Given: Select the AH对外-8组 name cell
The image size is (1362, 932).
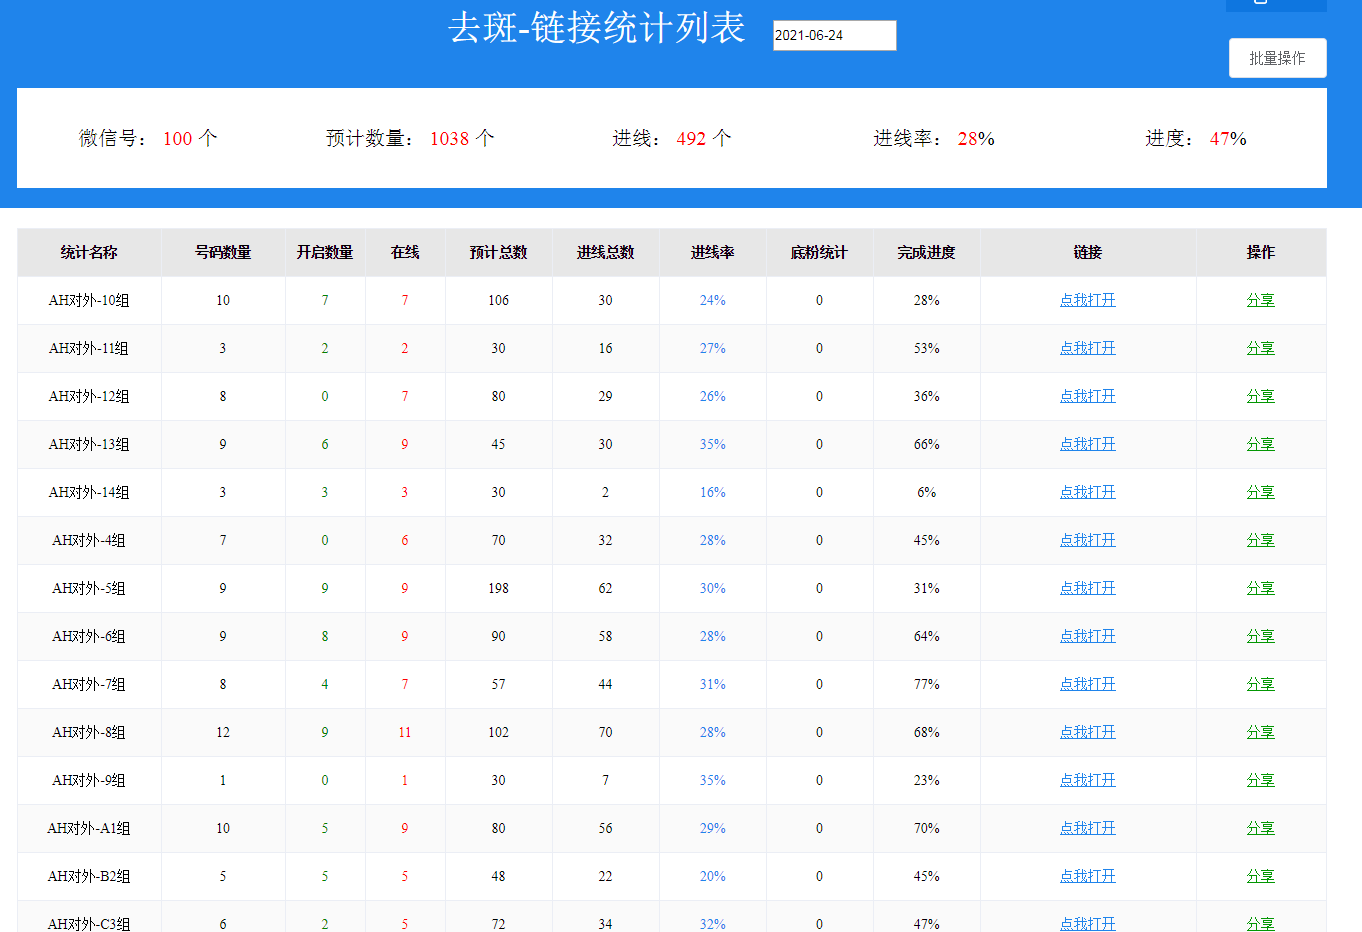Looking at the screenshot, I should [x=89, y=732].
